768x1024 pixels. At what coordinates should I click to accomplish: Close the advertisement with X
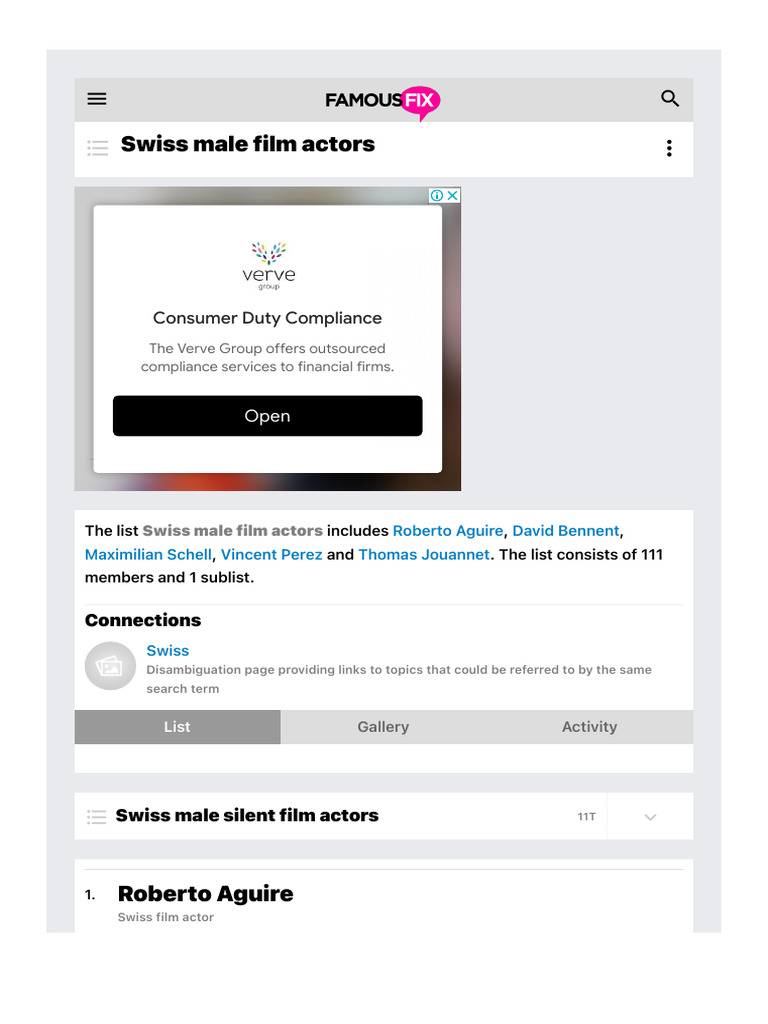click(x=452, y=196)
